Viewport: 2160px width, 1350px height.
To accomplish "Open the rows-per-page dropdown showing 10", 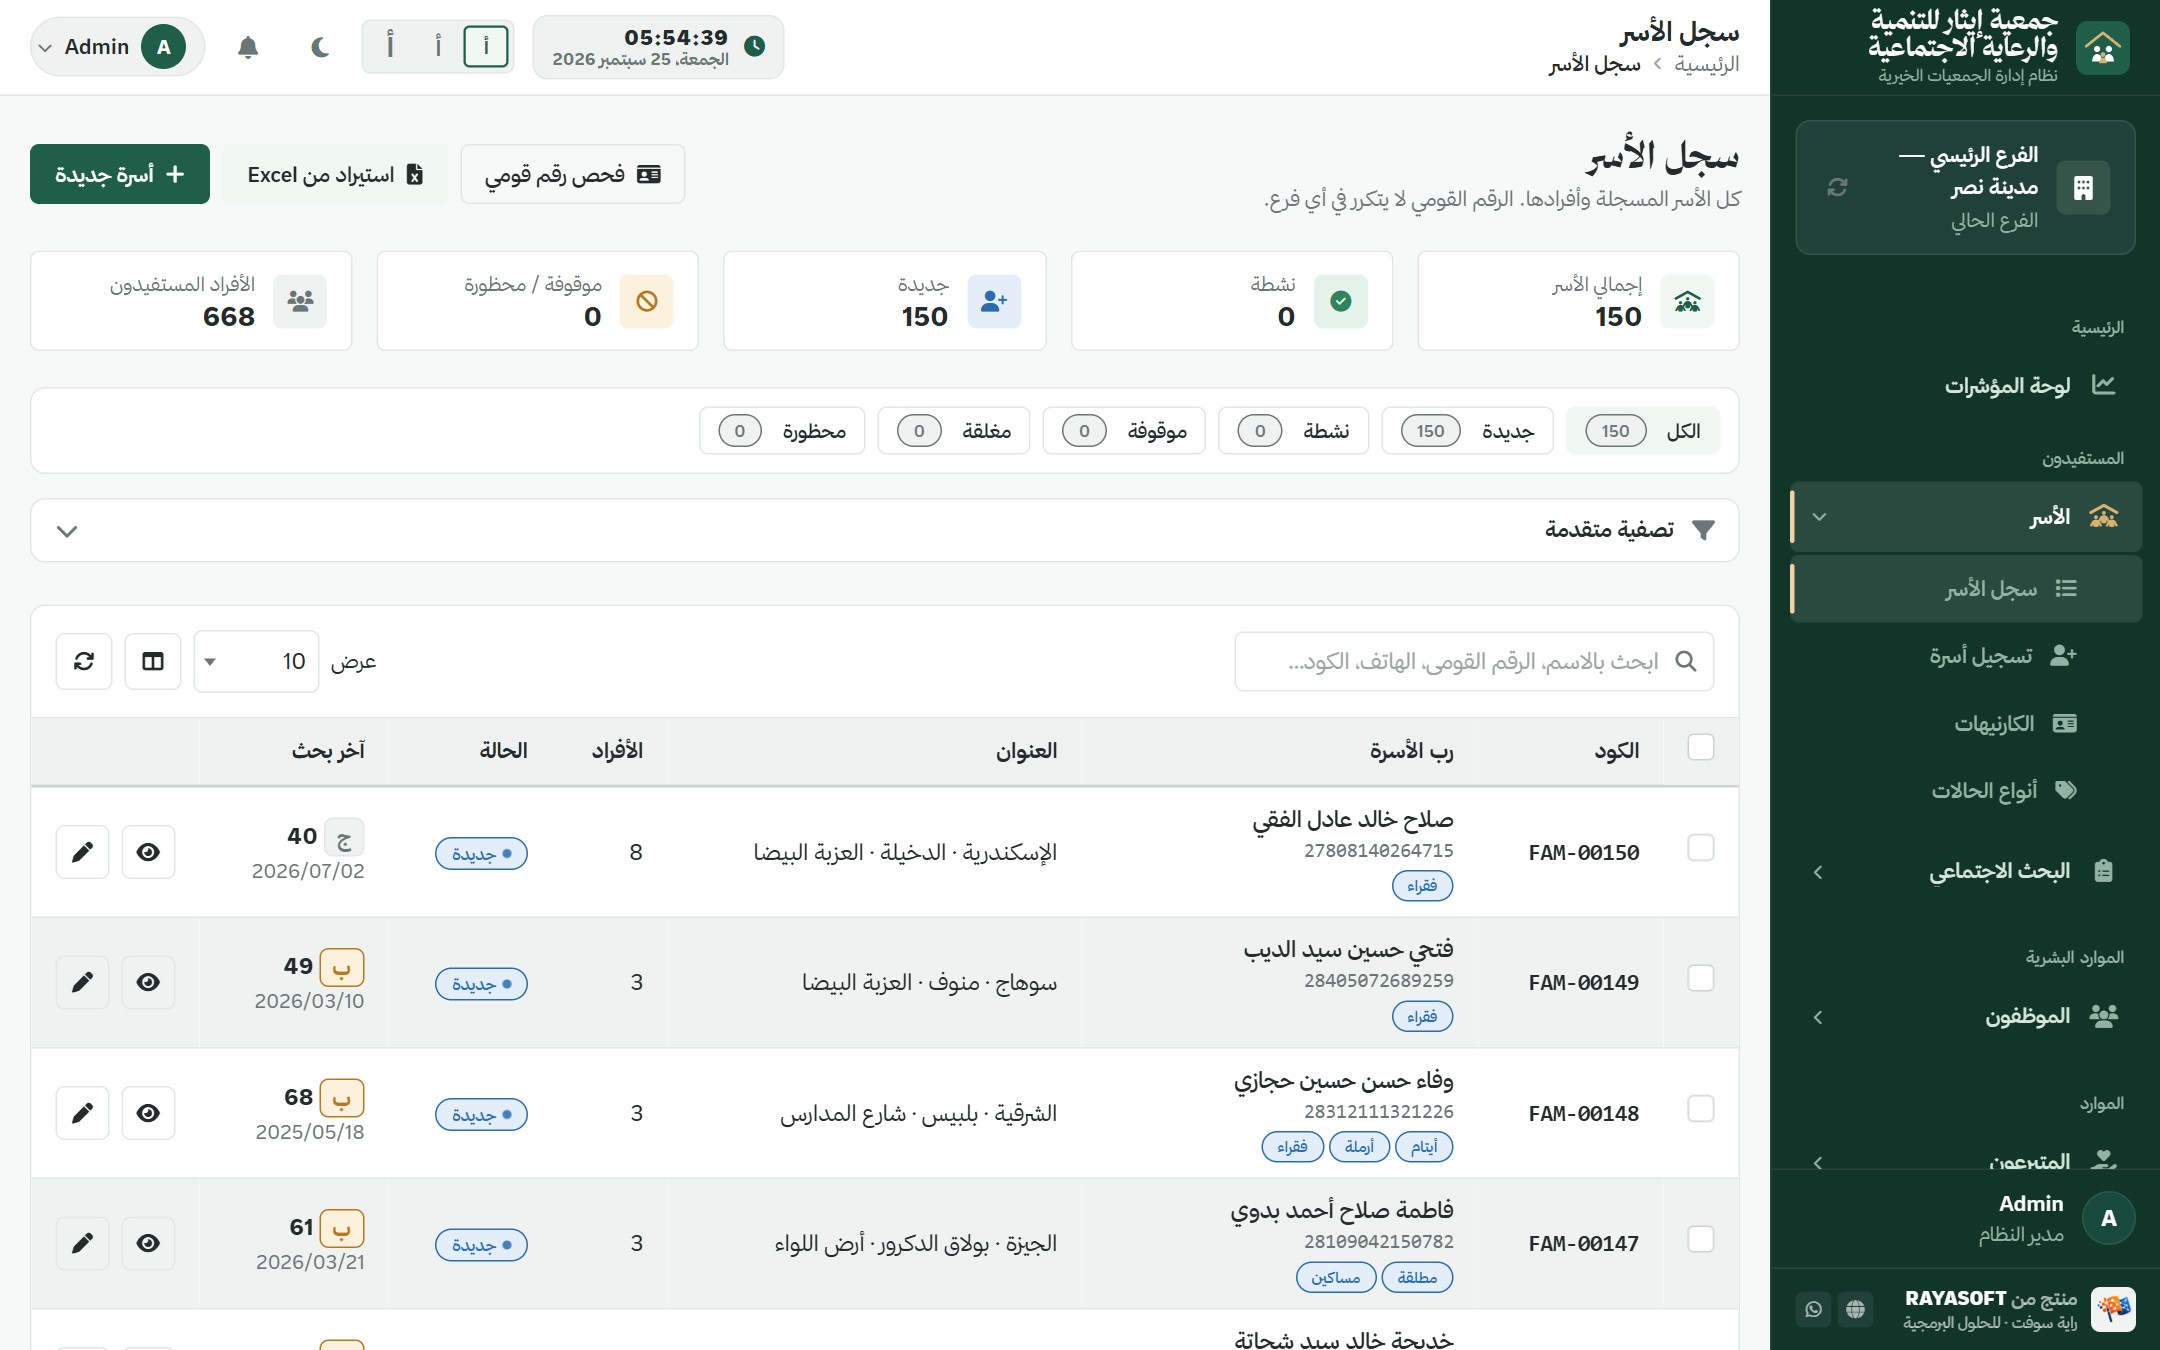I will pyautogui.click(x=256, y=661).
